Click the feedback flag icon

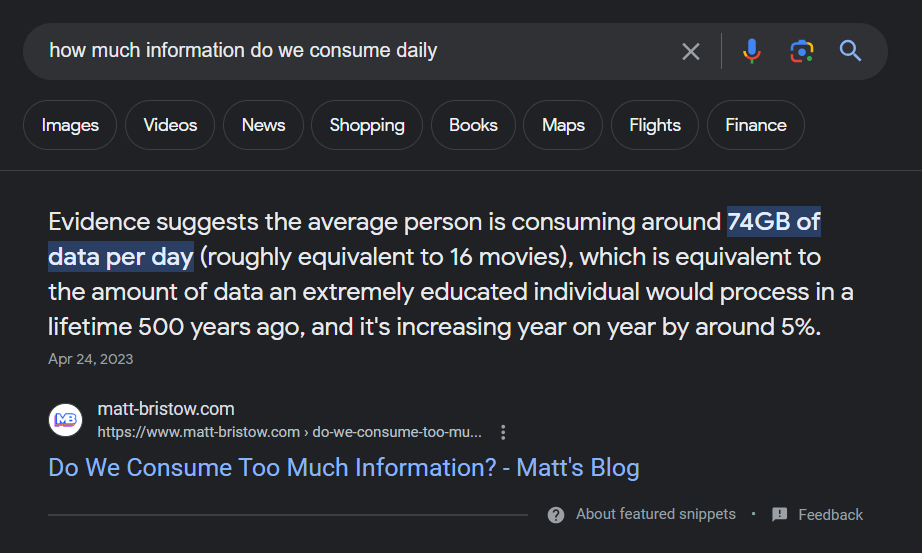(780, 514)
